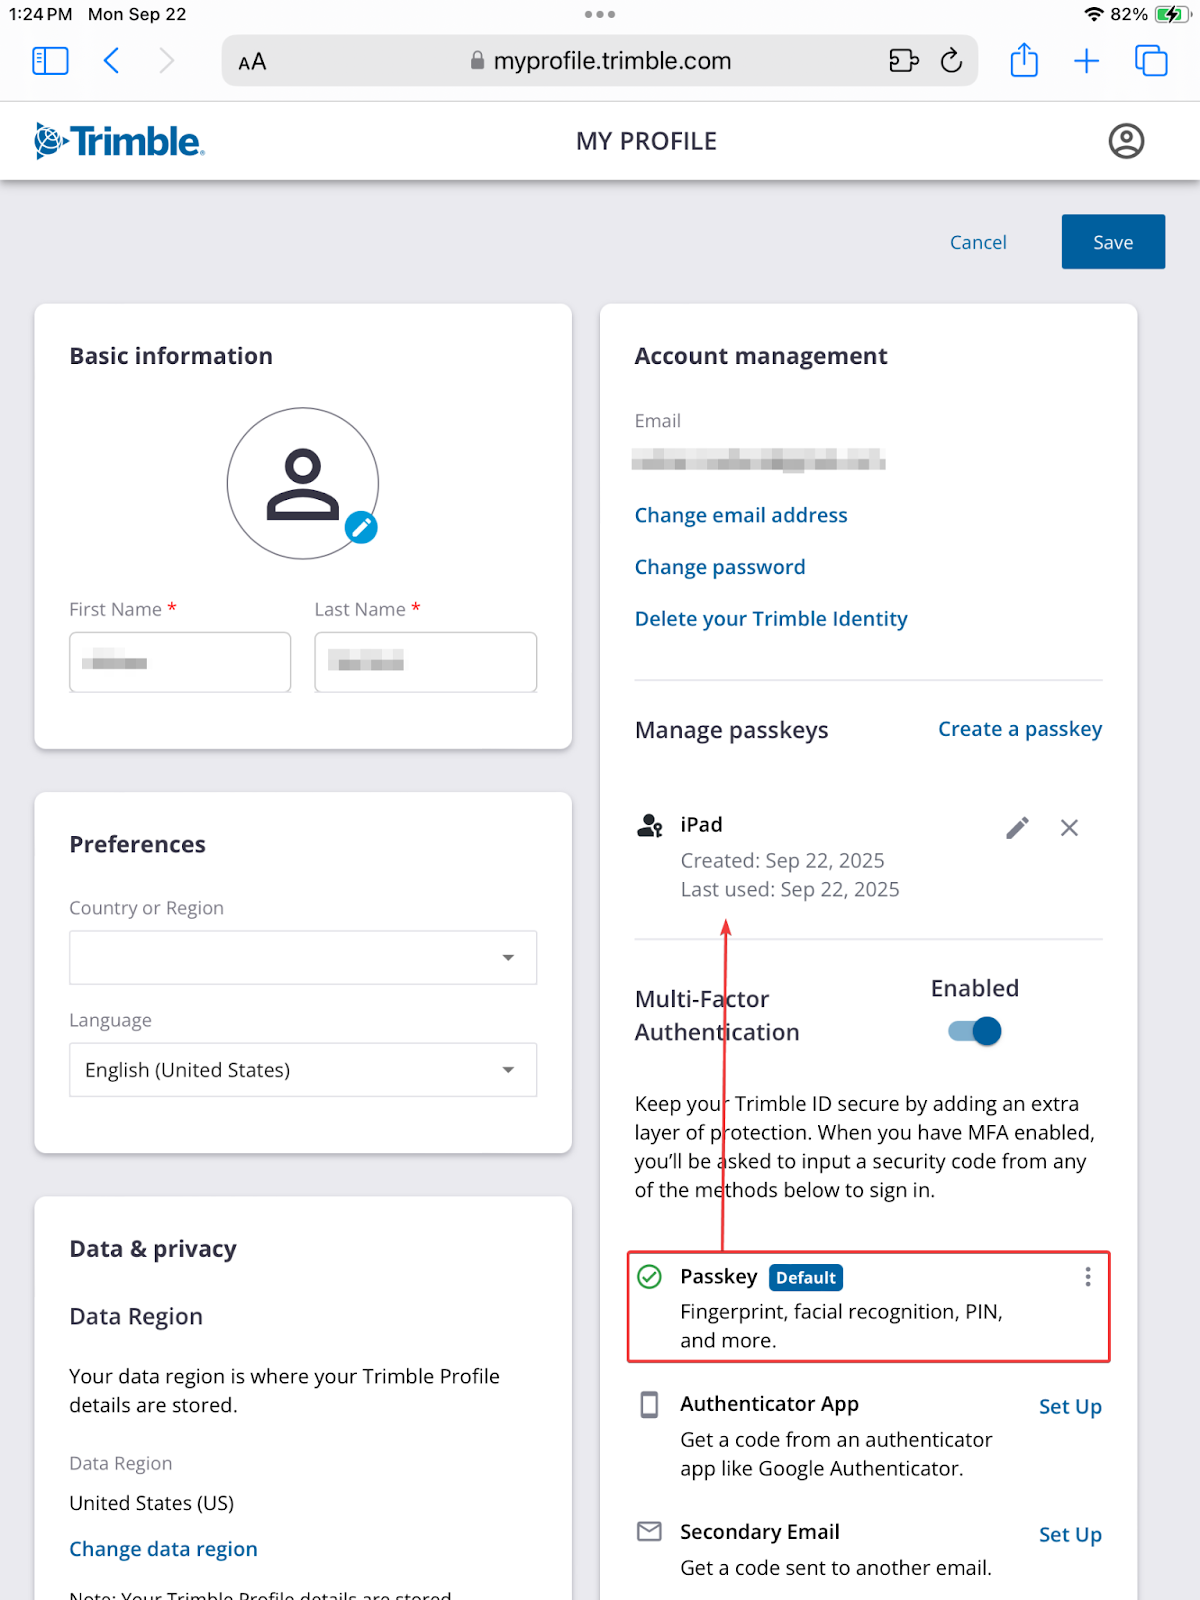Set Up the Secondary Email method
Viewport: 1200px width, 1600px height.
click(x=1070, y=1535)
